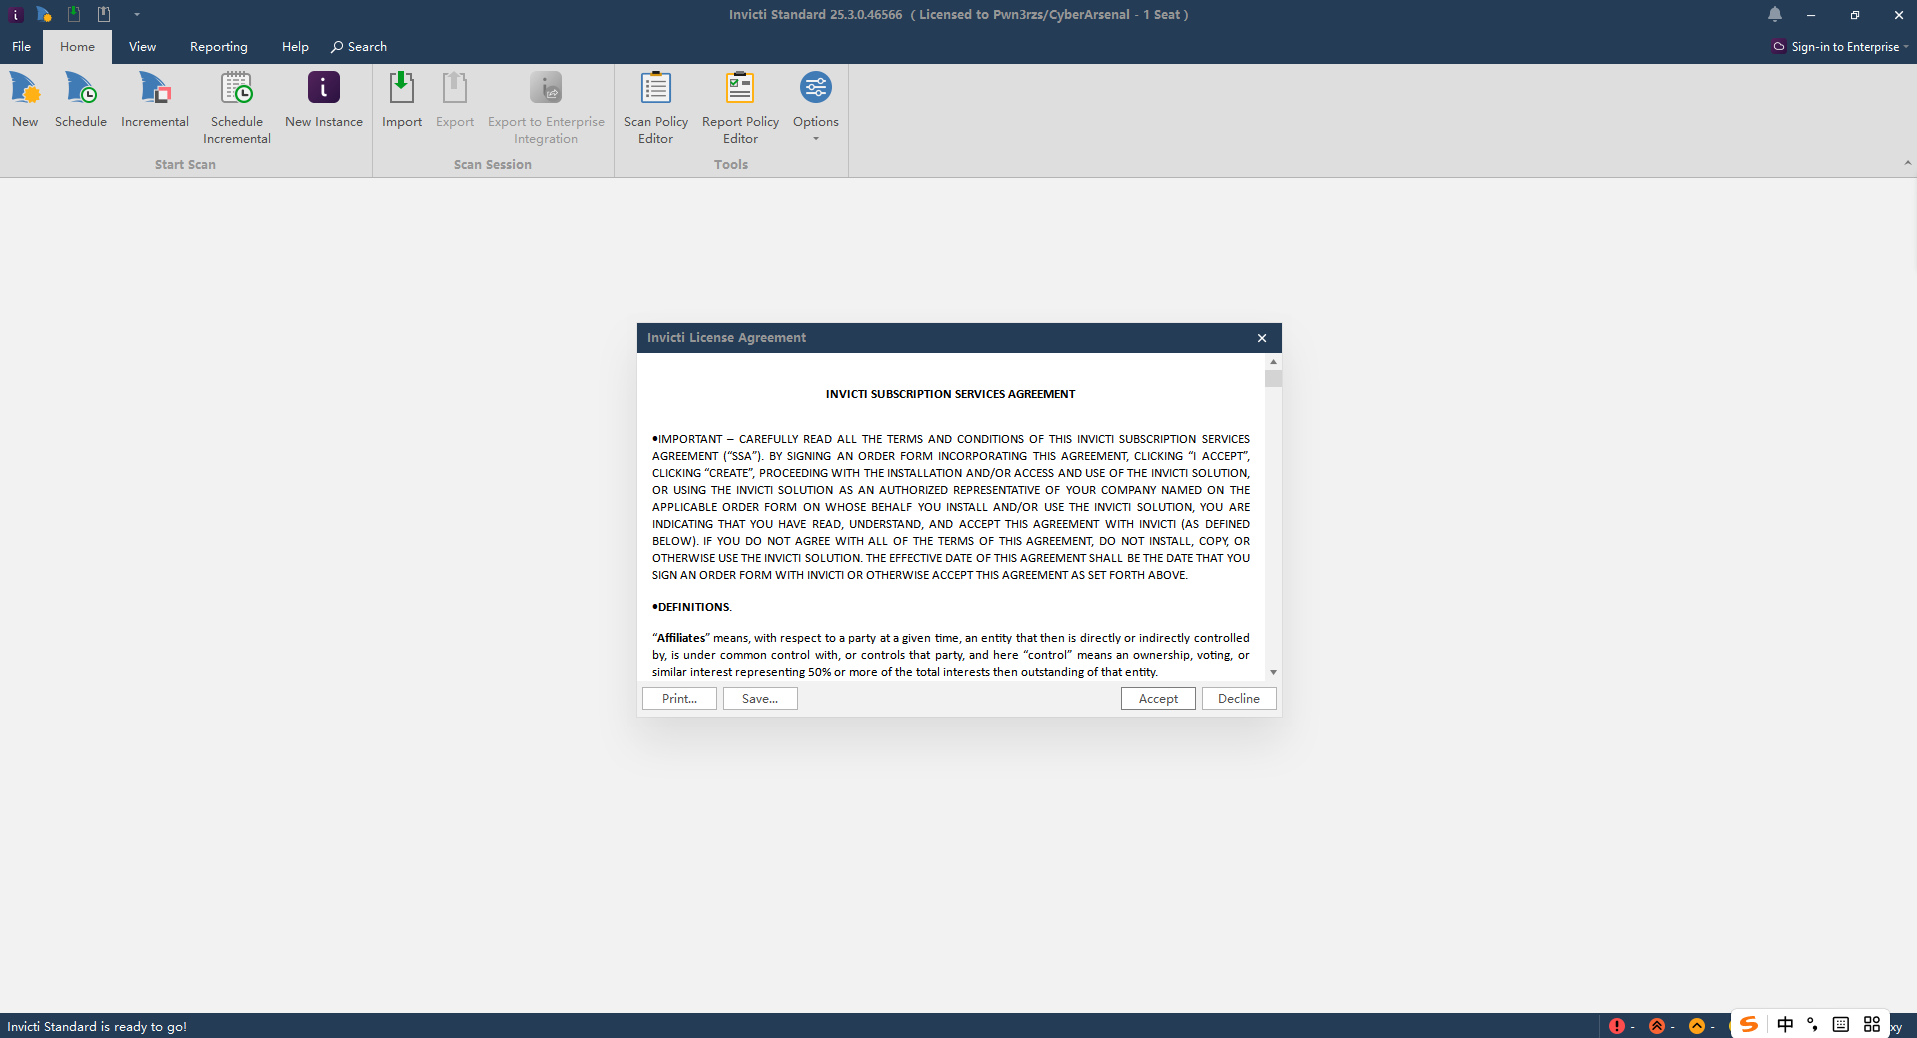Open the Options tool menu
The height and width of the screenshot is (1038, 1917).
[x=816, y=106]
